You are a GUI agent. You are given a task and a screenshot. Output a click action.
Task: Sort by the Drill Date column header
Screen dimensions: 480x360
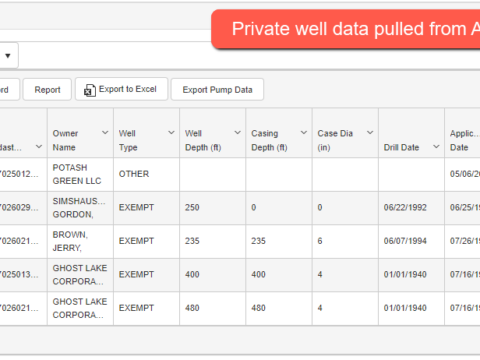(x=401, y=147)
